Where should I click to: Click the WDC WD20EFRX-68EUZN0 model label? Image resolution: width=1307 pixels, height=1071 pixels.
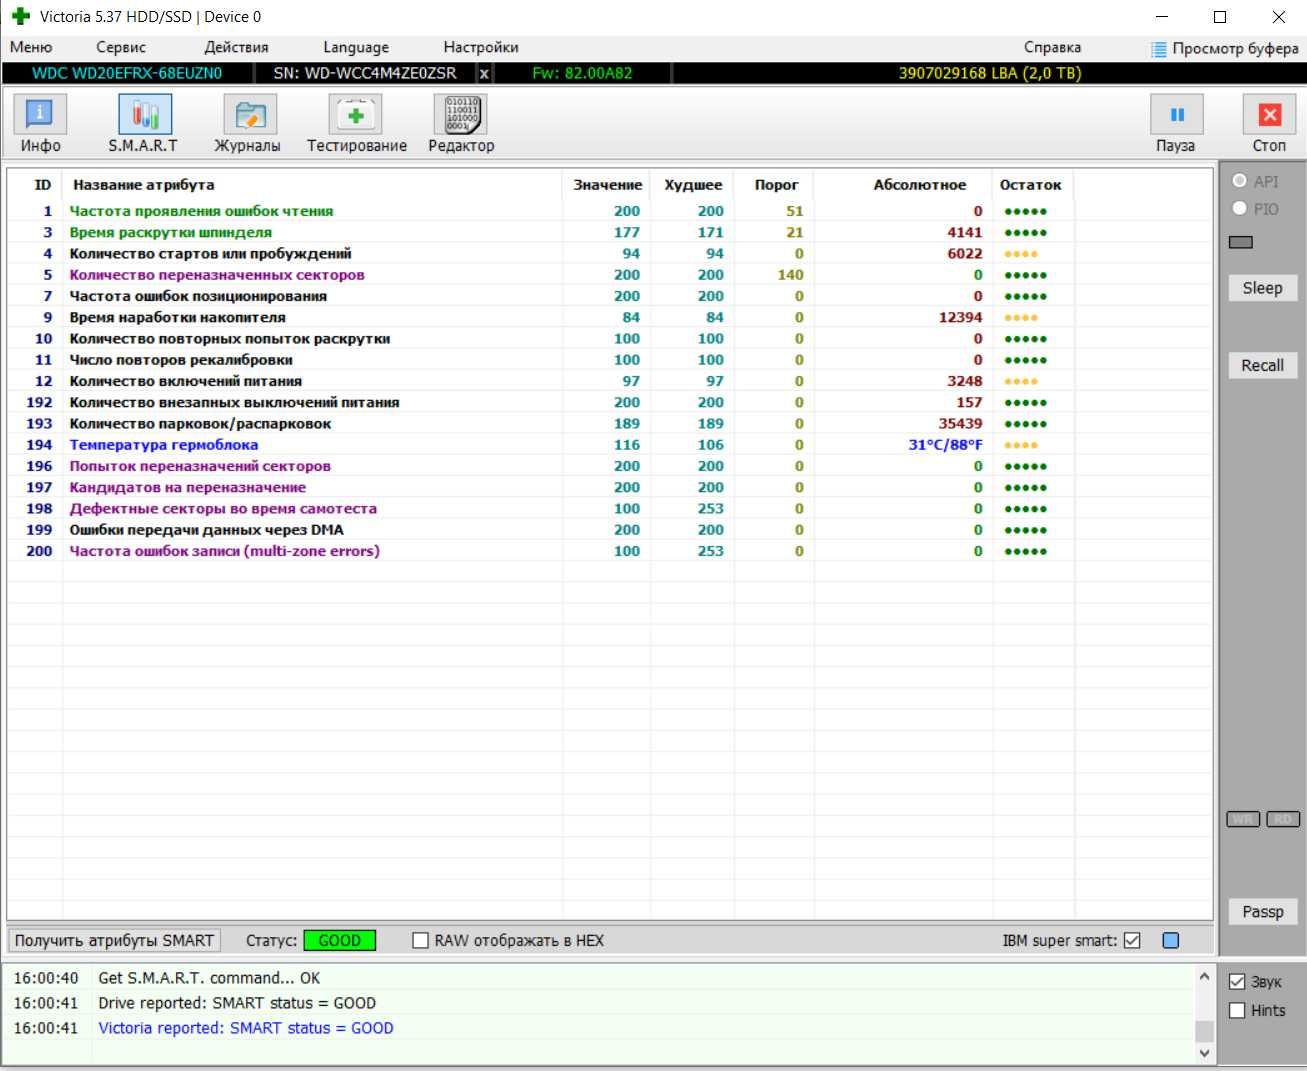[x=127, y=73]
